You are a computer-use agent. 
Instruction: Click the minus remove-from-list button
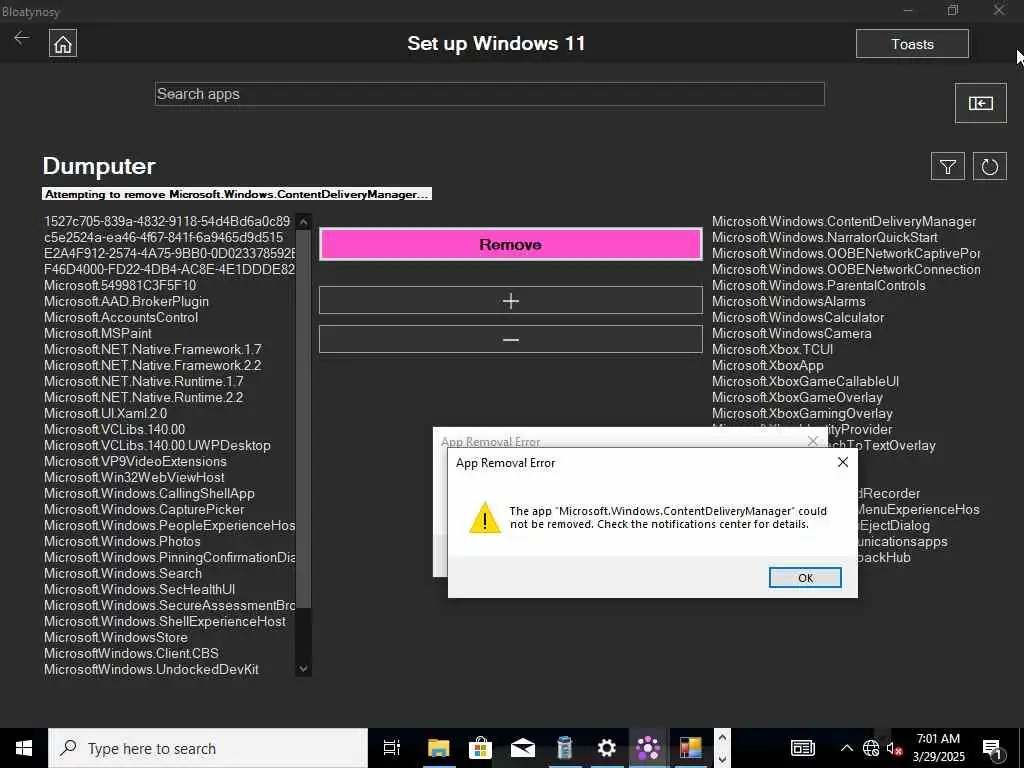tap(511, 340)
